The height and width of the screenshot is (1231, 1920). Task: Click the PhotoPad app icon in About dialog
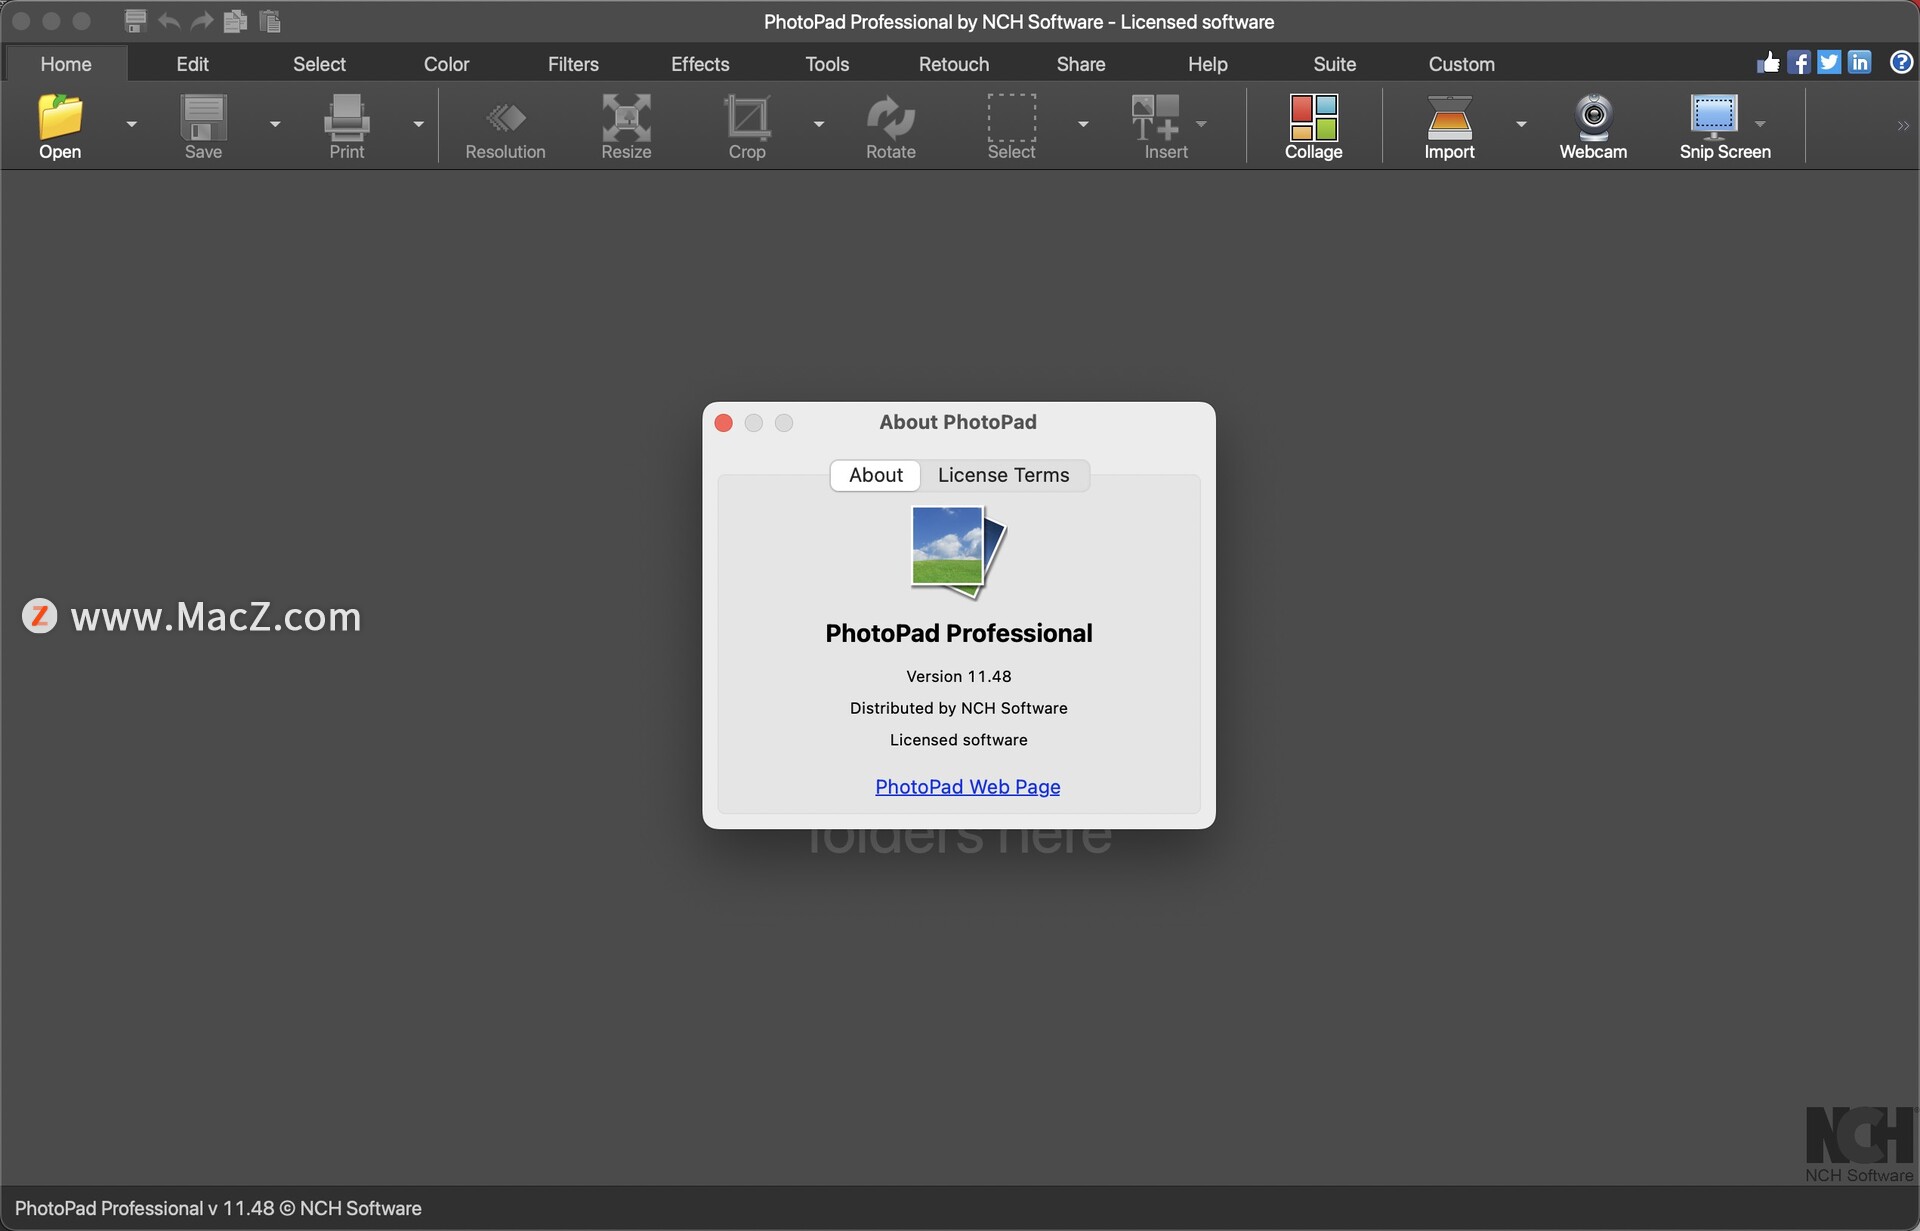(958, 552)
